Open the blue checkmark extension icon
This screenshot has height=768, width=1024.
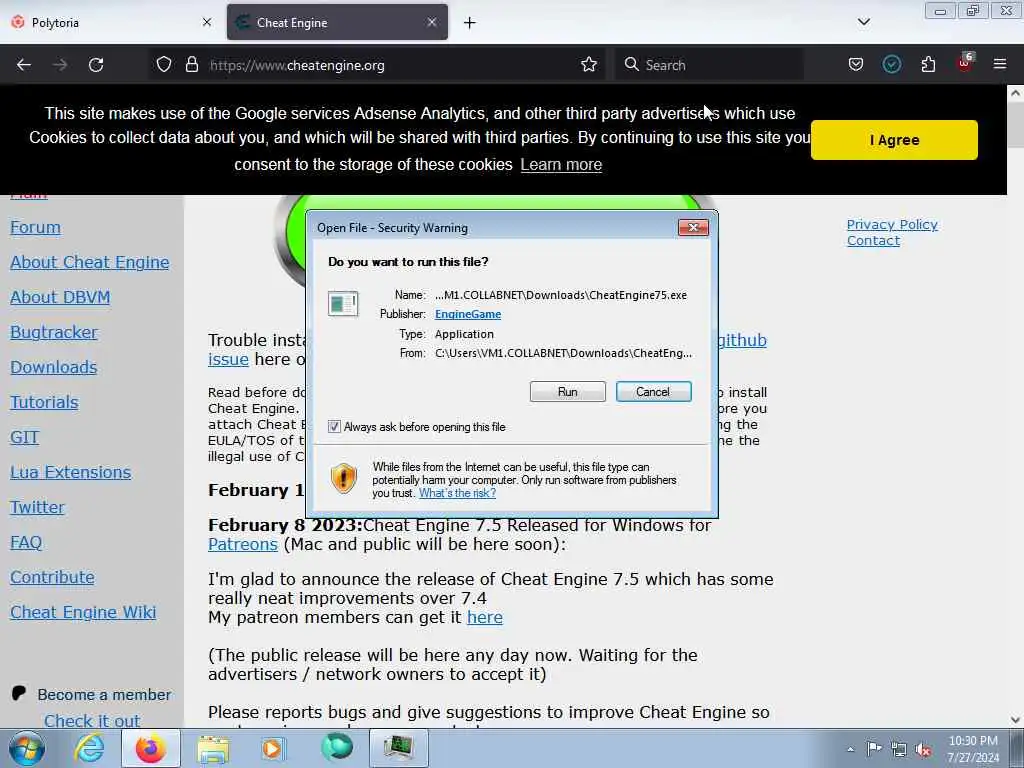click(891, 65)
